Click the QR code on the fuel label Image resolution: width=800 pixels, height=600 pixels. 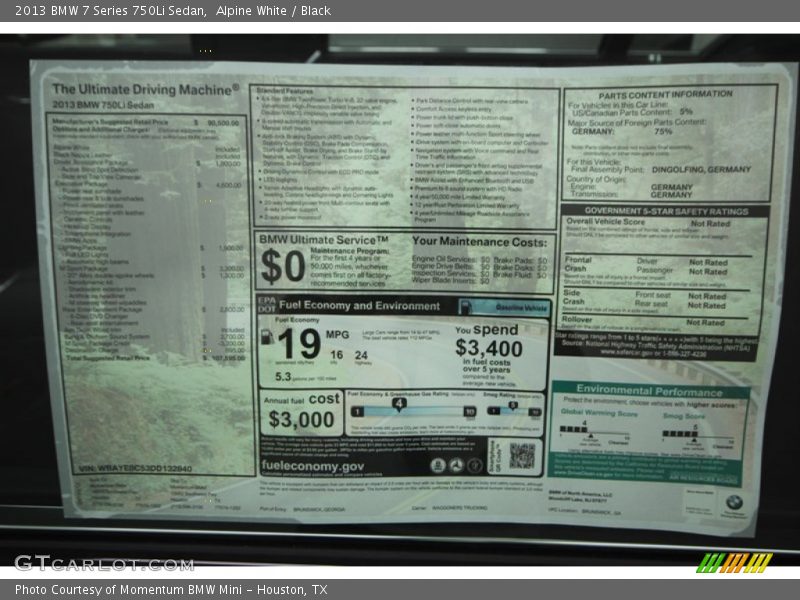522,455
